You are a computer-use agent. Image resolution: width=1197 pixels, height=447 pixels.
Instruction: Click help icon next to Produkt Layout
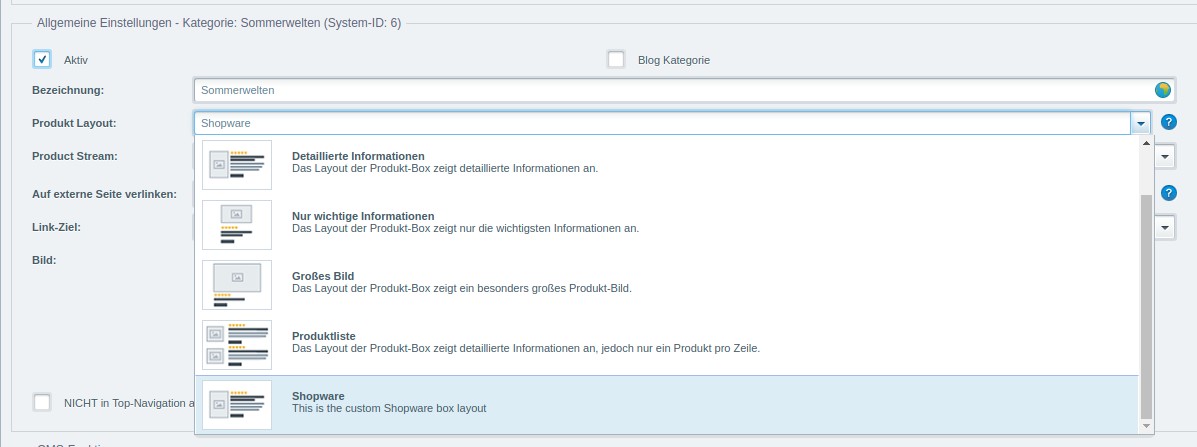pos(1168,123)
